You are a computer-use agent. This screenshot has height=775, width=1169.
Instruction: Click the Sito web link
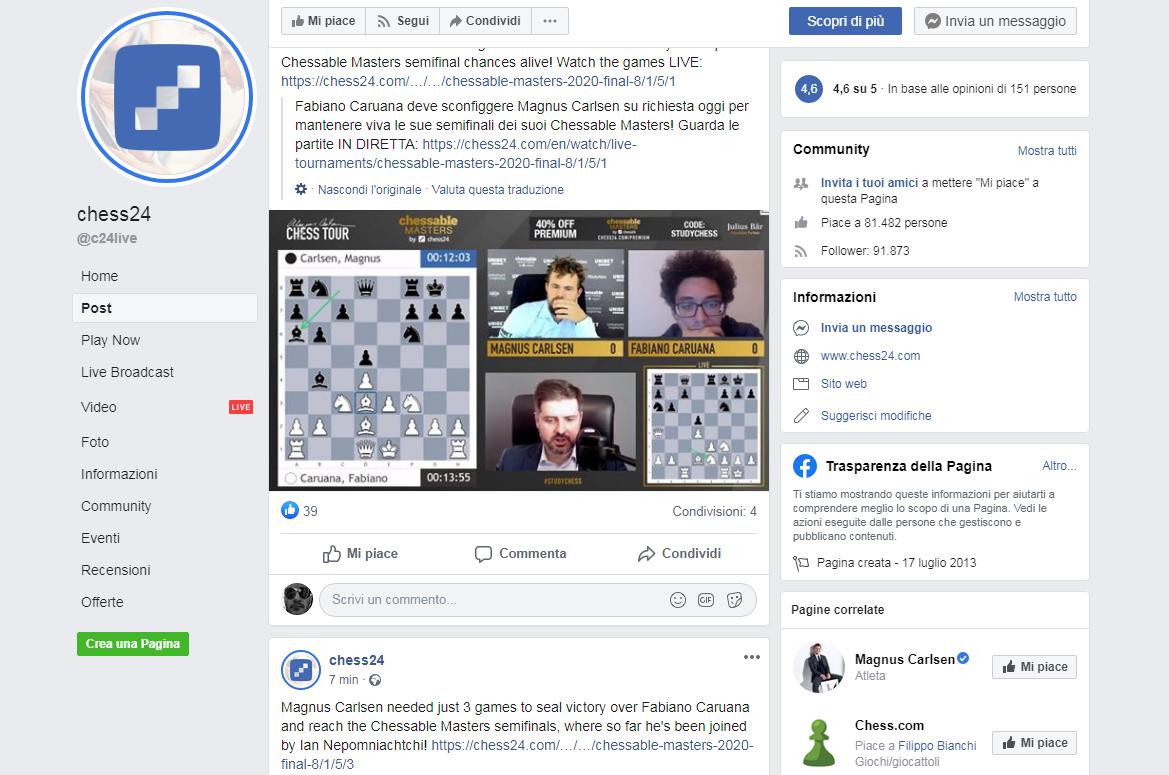pyautogui.click(x=843, y=384)
